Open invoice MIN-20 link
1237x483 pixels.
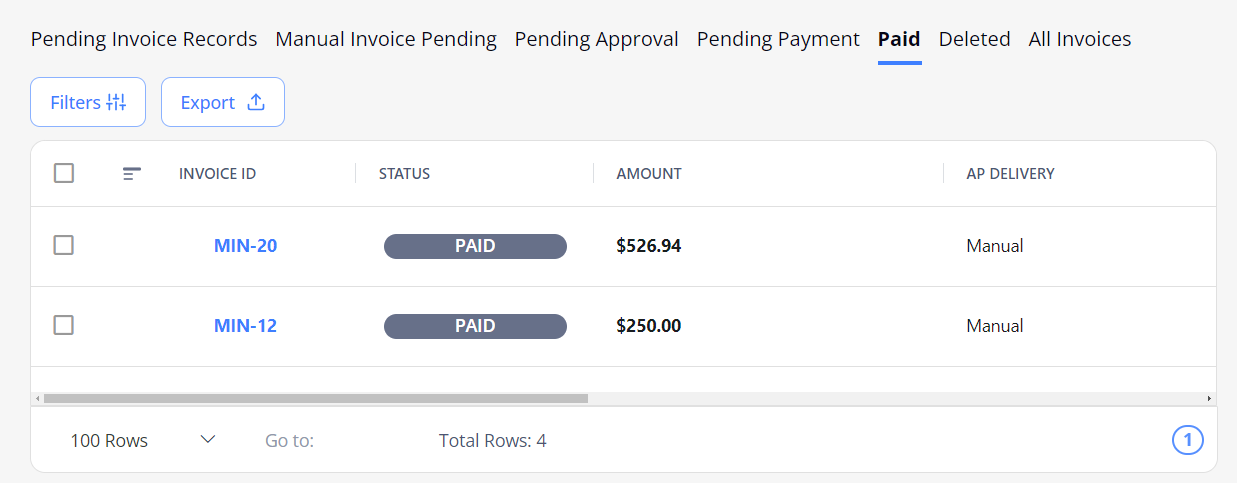[245, 246]
